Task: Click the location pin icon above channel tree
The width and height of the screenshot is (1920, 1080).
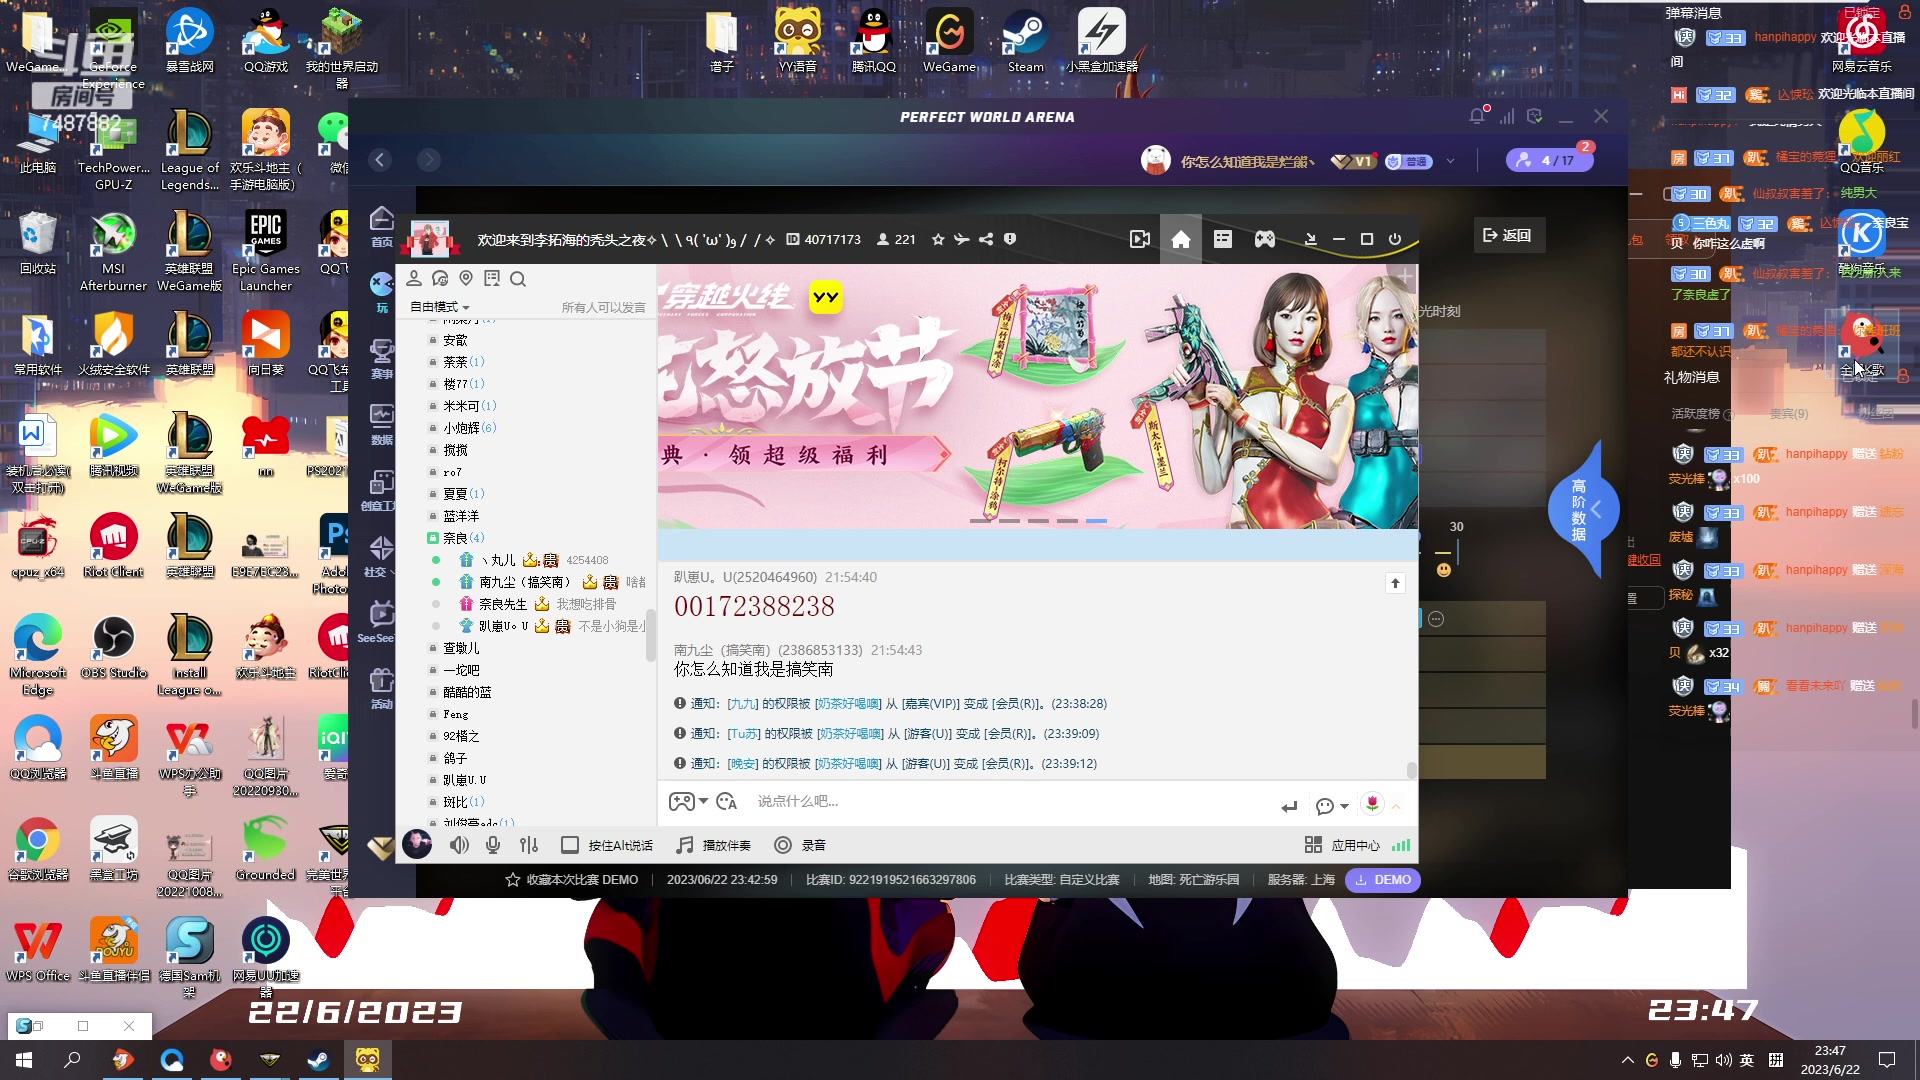Action: coord(466,279)
